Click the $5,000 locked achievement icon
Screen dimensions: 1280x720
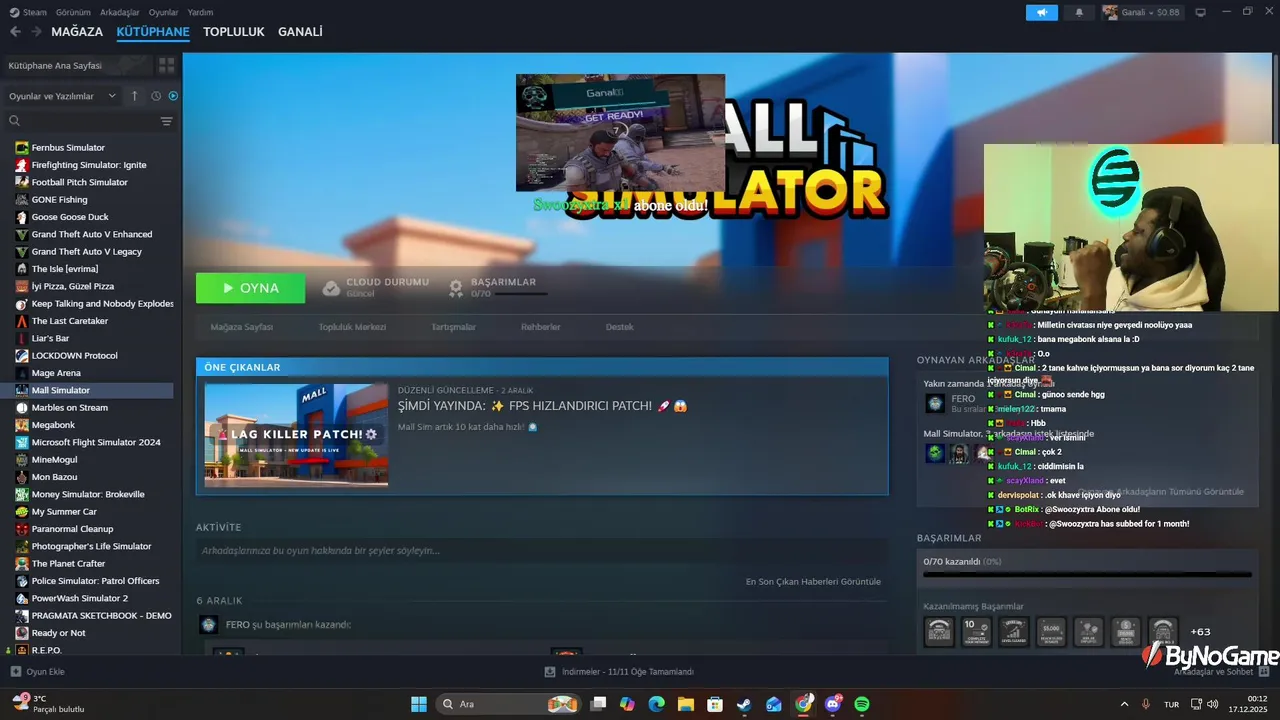(1051, 631)
